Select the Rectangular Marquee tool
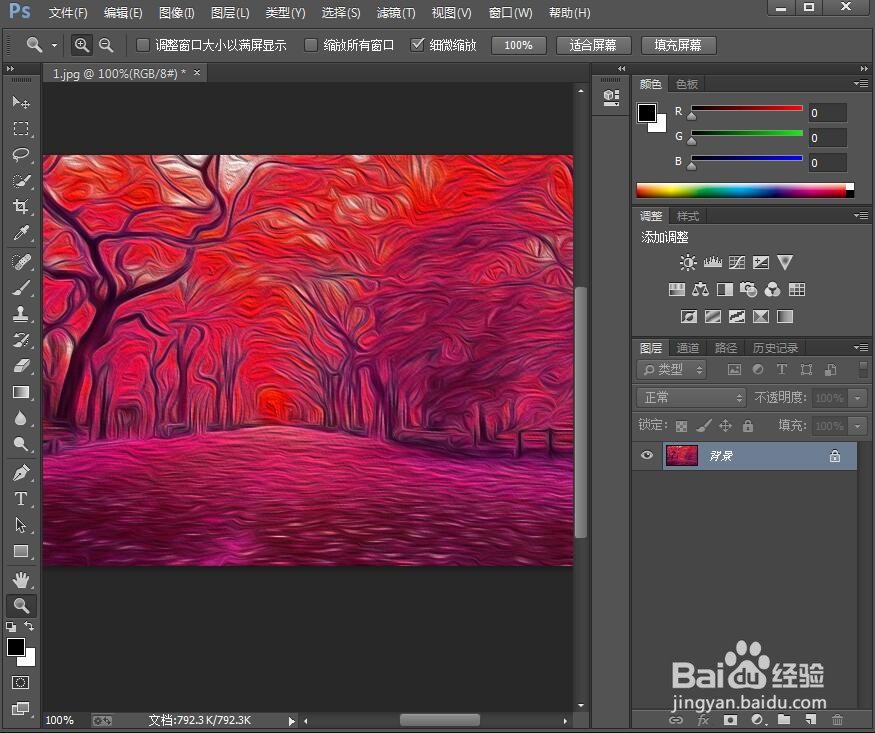 click(x=21, y=128)
